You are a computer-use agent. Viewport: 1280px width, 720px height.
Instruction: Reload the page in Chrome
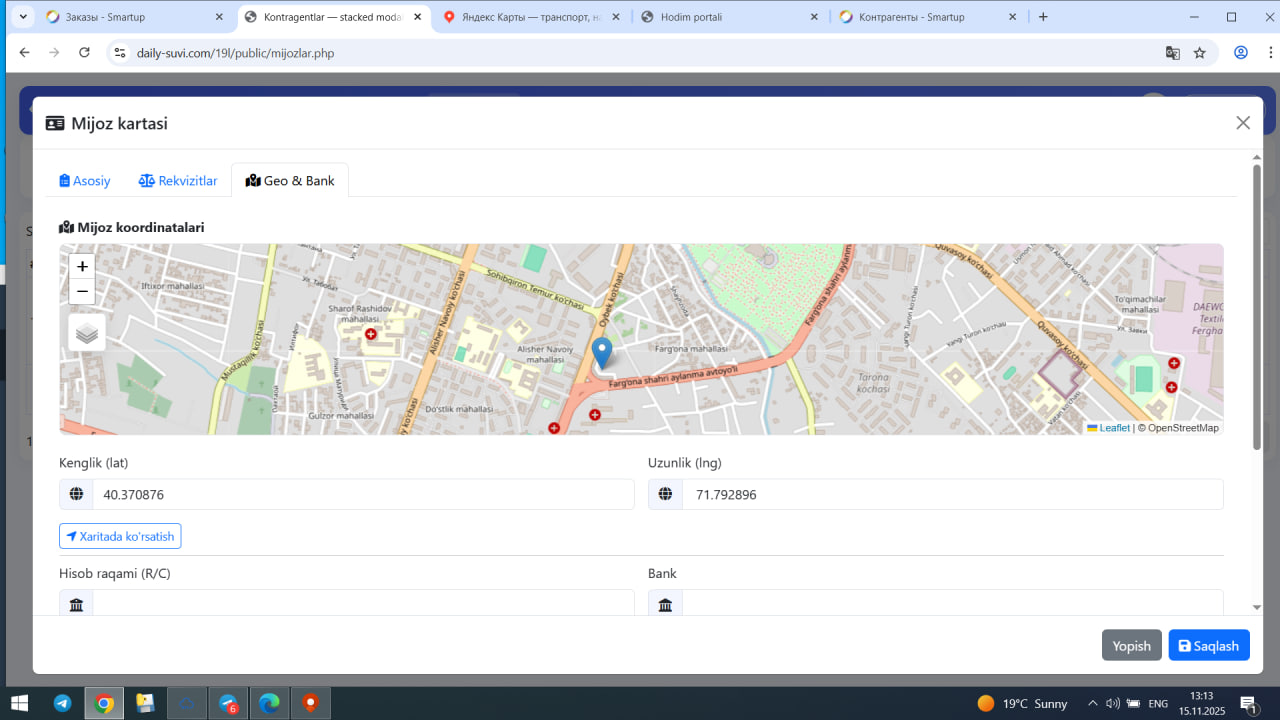tap(84, 53)
